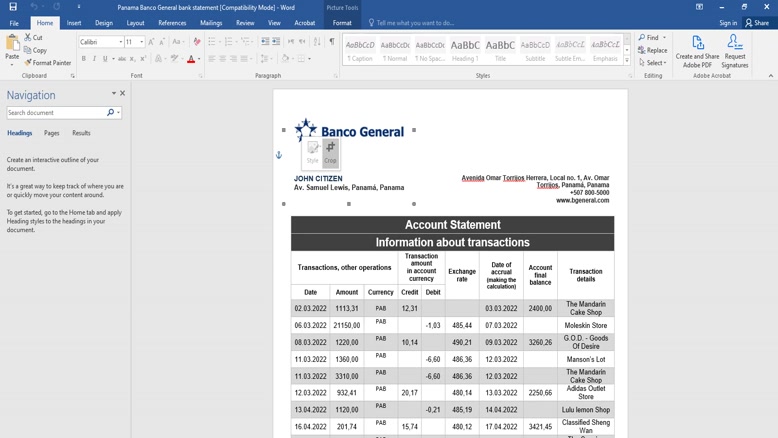Image resolution: width=778 pixels, height=438 pixels.
Task: Click the Share button
Action: click(x=757, y=23)
